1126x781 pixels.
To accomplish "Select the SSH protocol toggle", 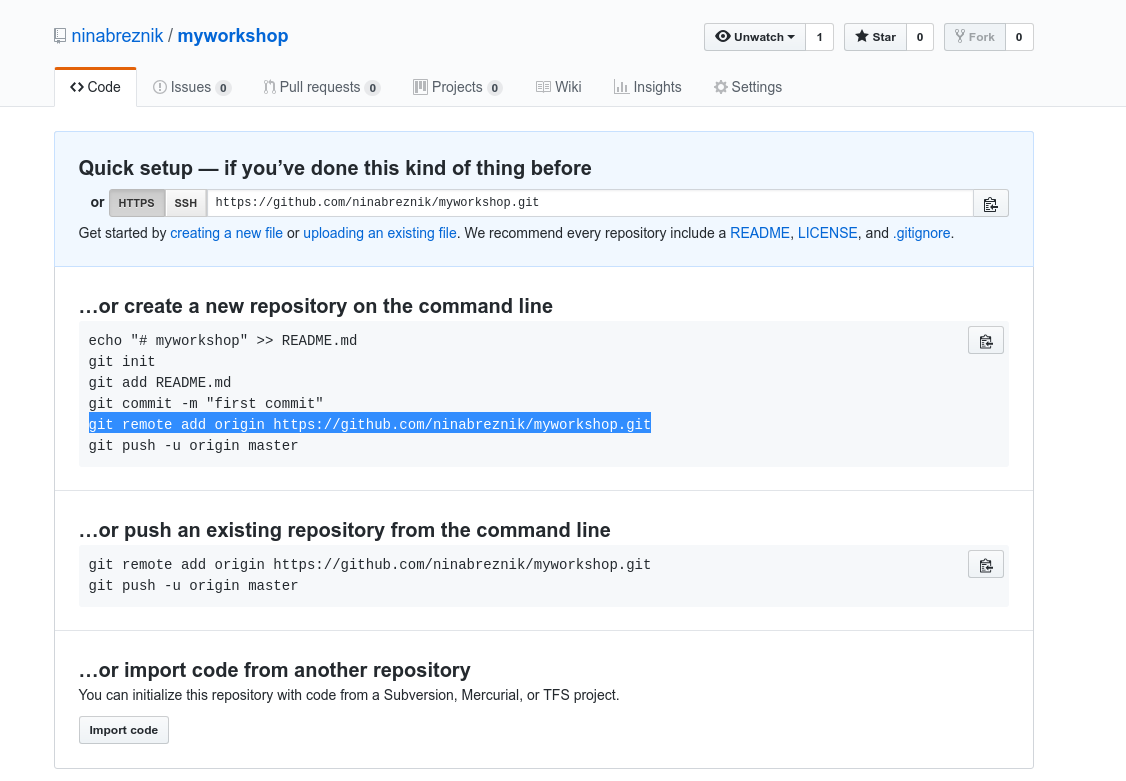I will [185, 203].
